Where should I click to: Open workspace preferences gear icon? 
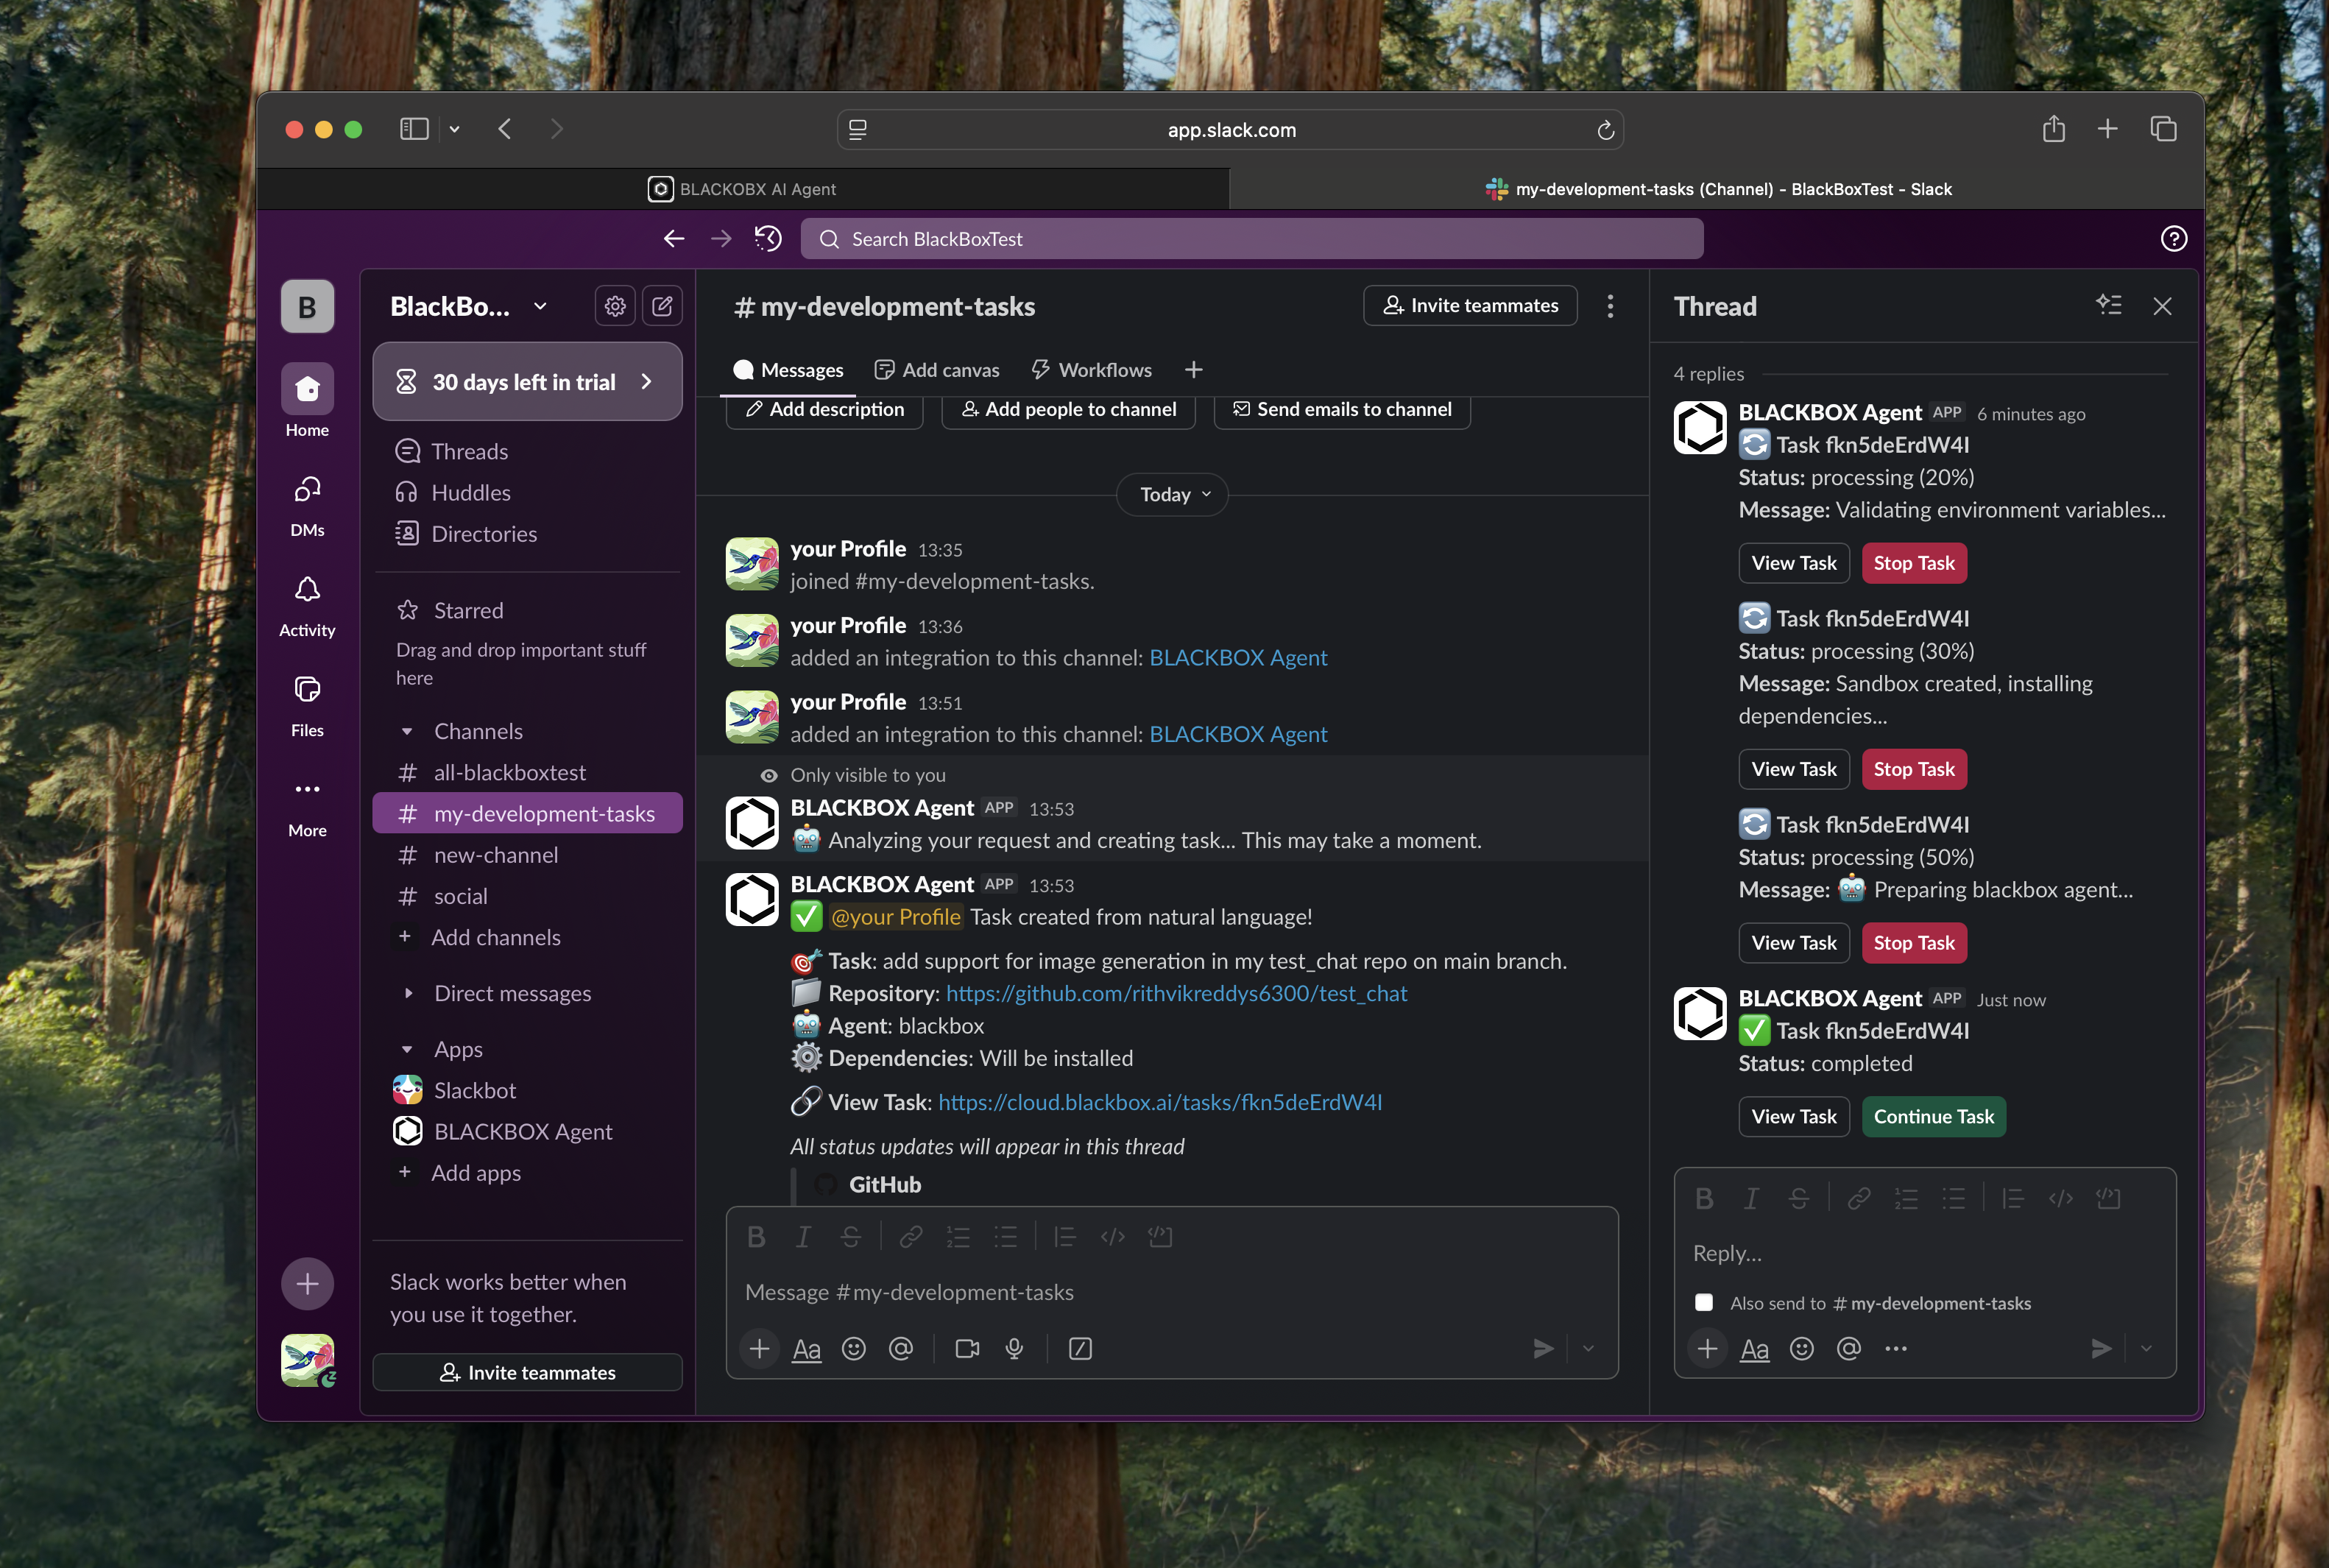[615, 306]
